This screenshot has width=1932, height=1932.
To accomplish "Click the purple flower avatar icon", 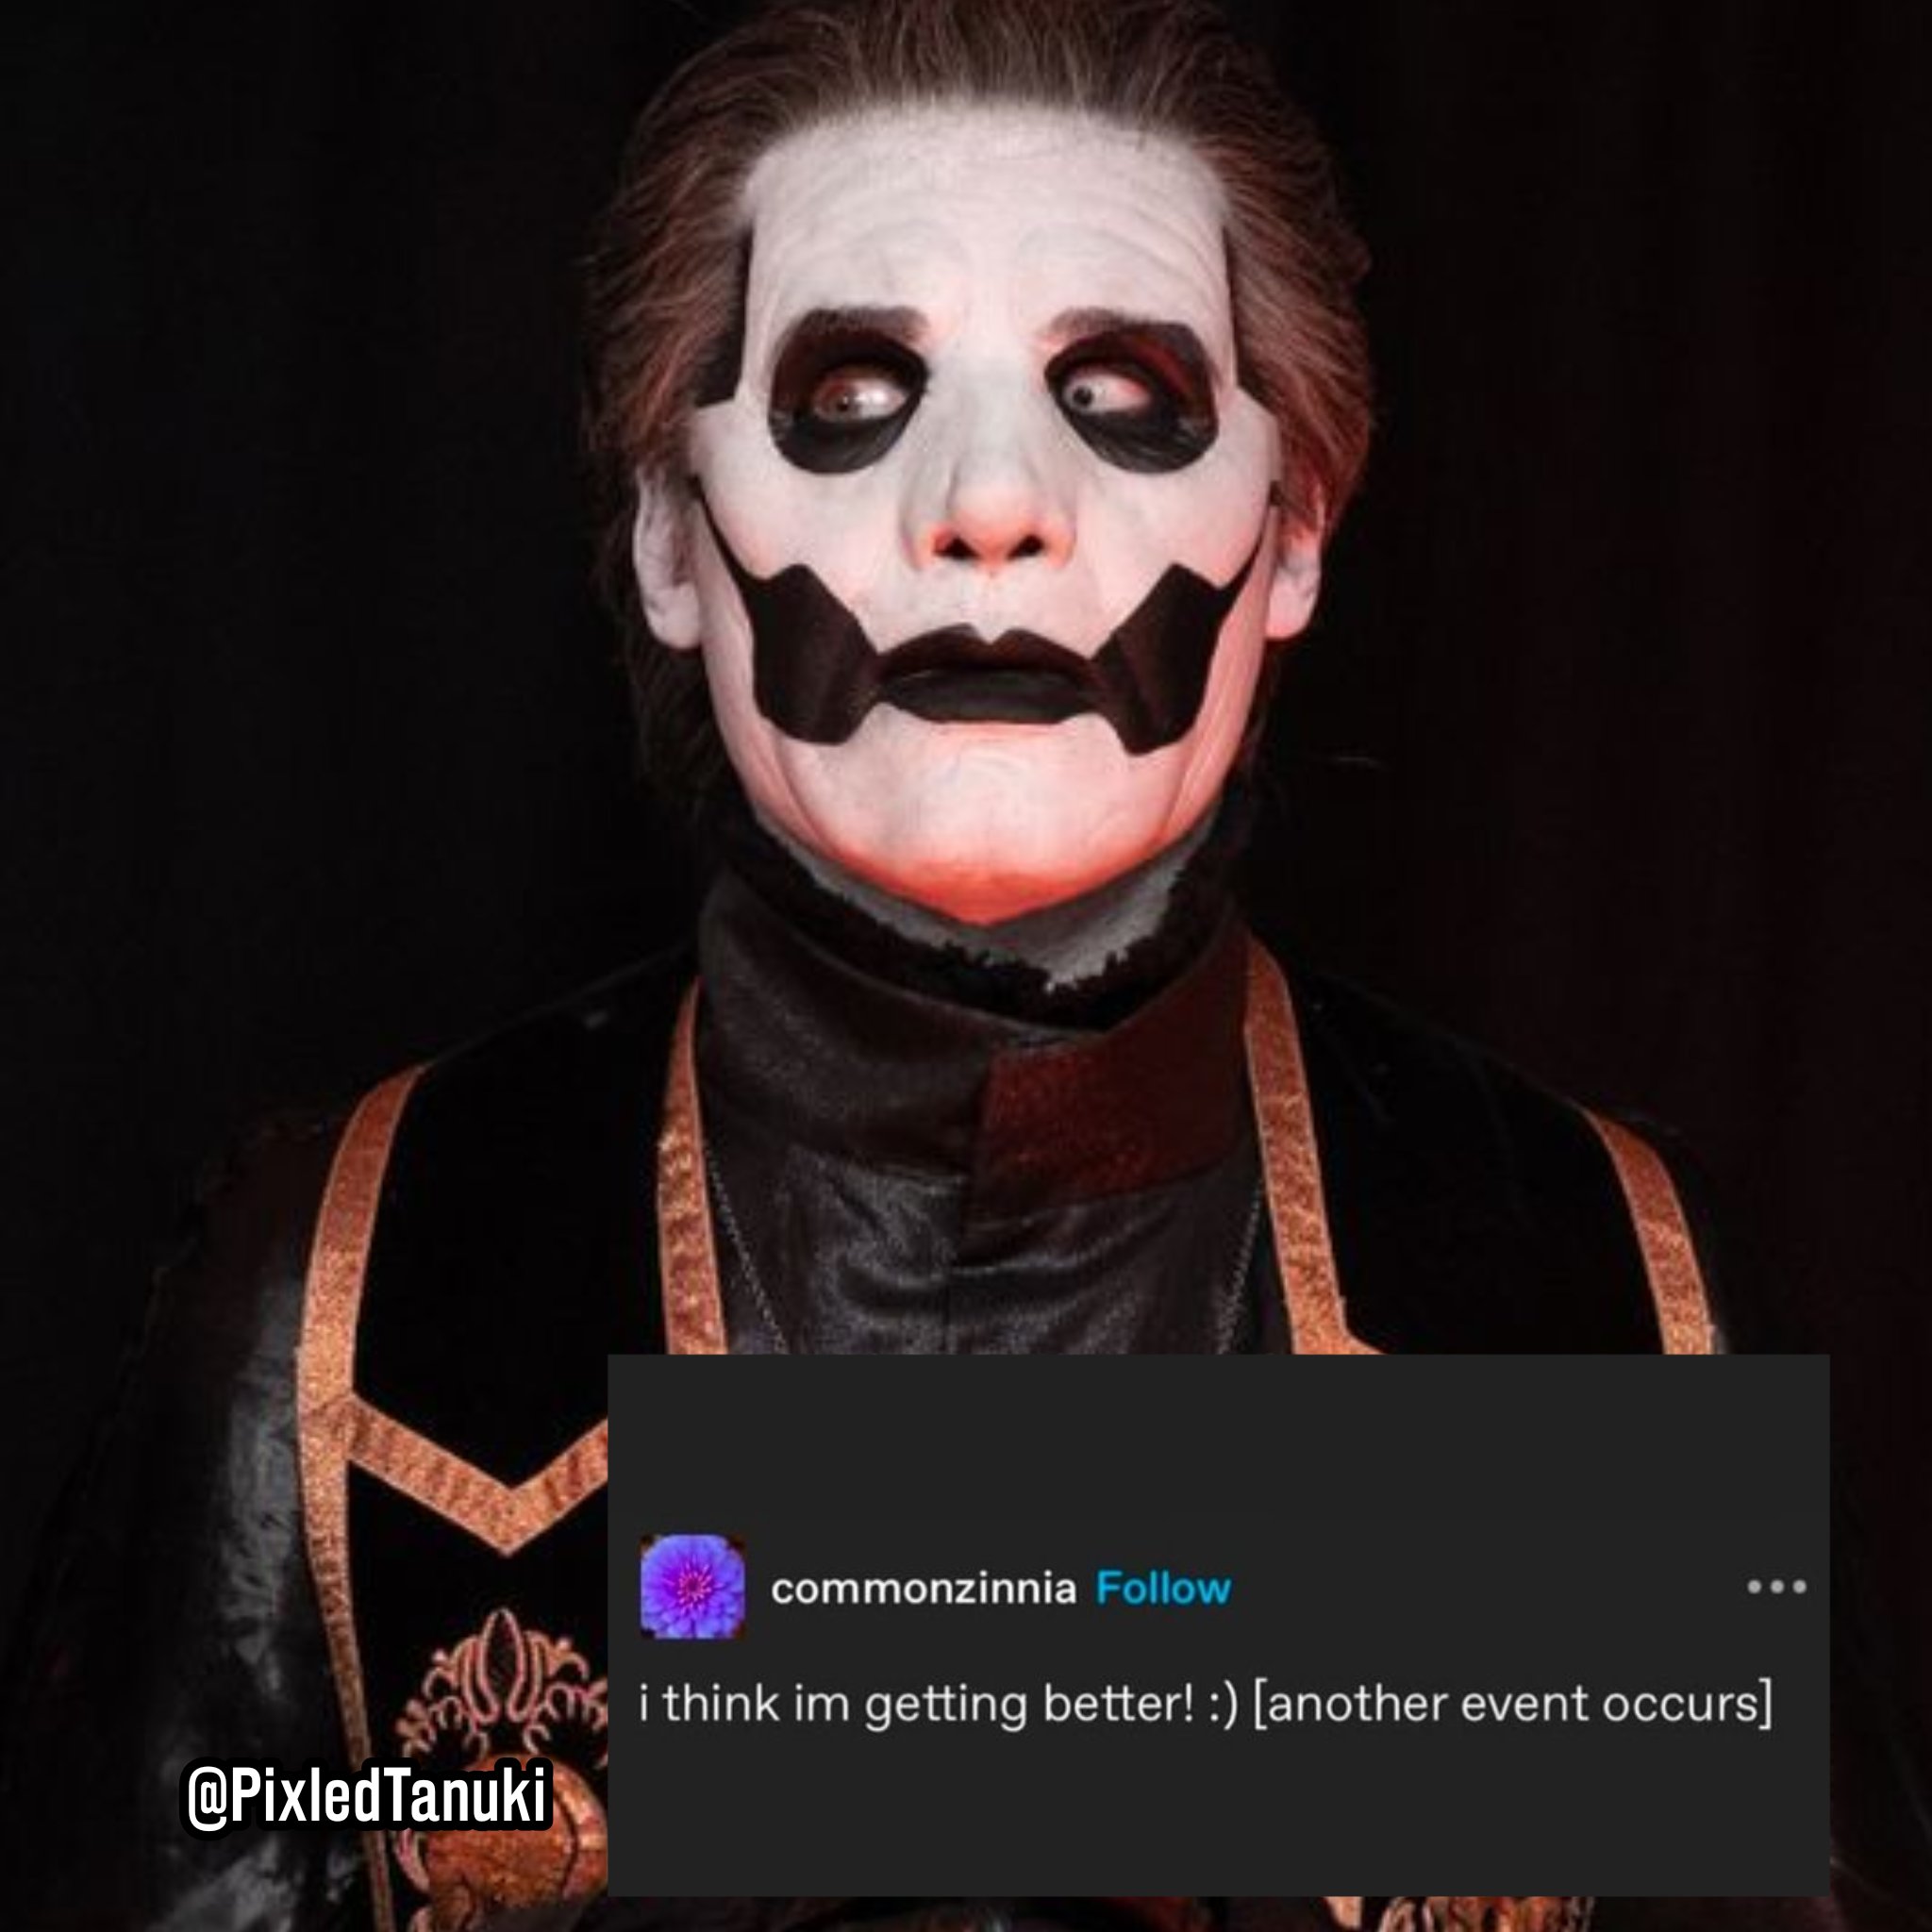I will [x=692, y=1587].
